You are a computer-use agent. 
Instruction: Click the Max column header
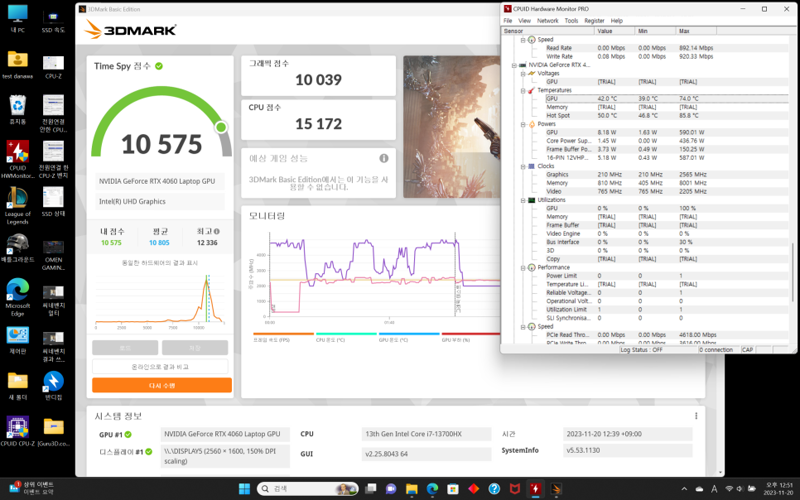click(696, 31)
